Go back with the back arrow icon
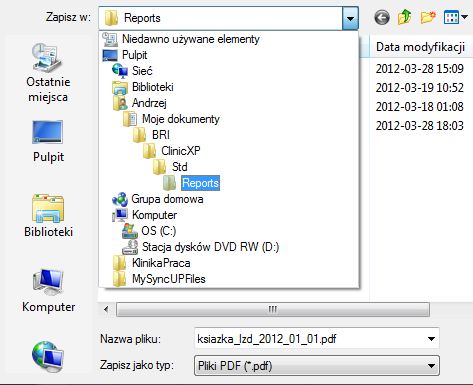This screenshot has width=473, height=385. [x=382, y=18]
